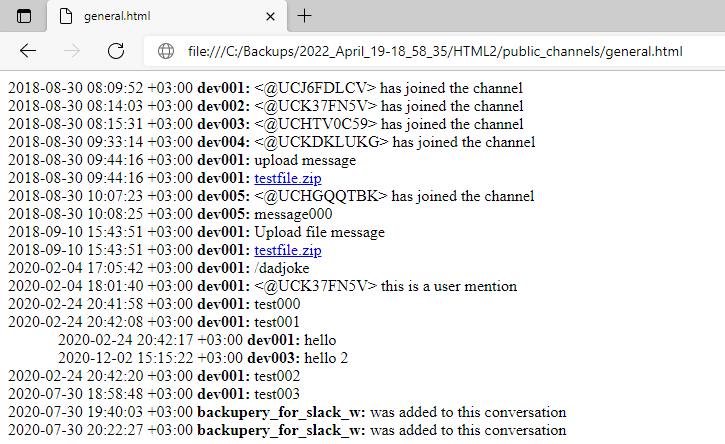725x444 pixels.
Task: Open the first testfile.zip link
Action: (288, 178)
